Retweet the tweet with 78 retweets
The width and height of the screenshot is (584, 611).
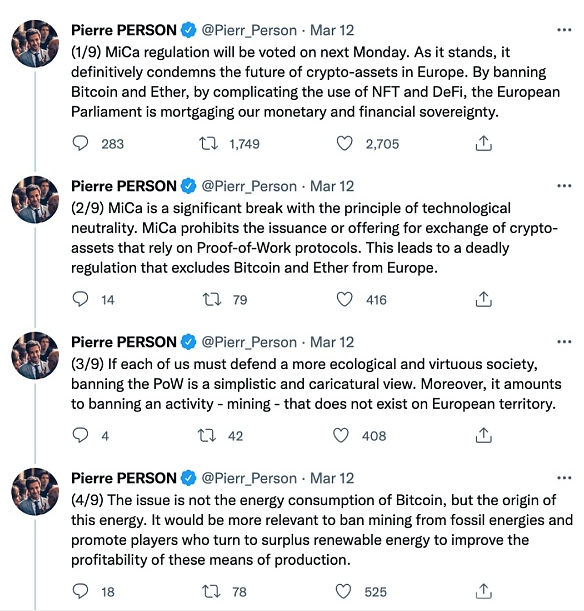tap(212, 591)
